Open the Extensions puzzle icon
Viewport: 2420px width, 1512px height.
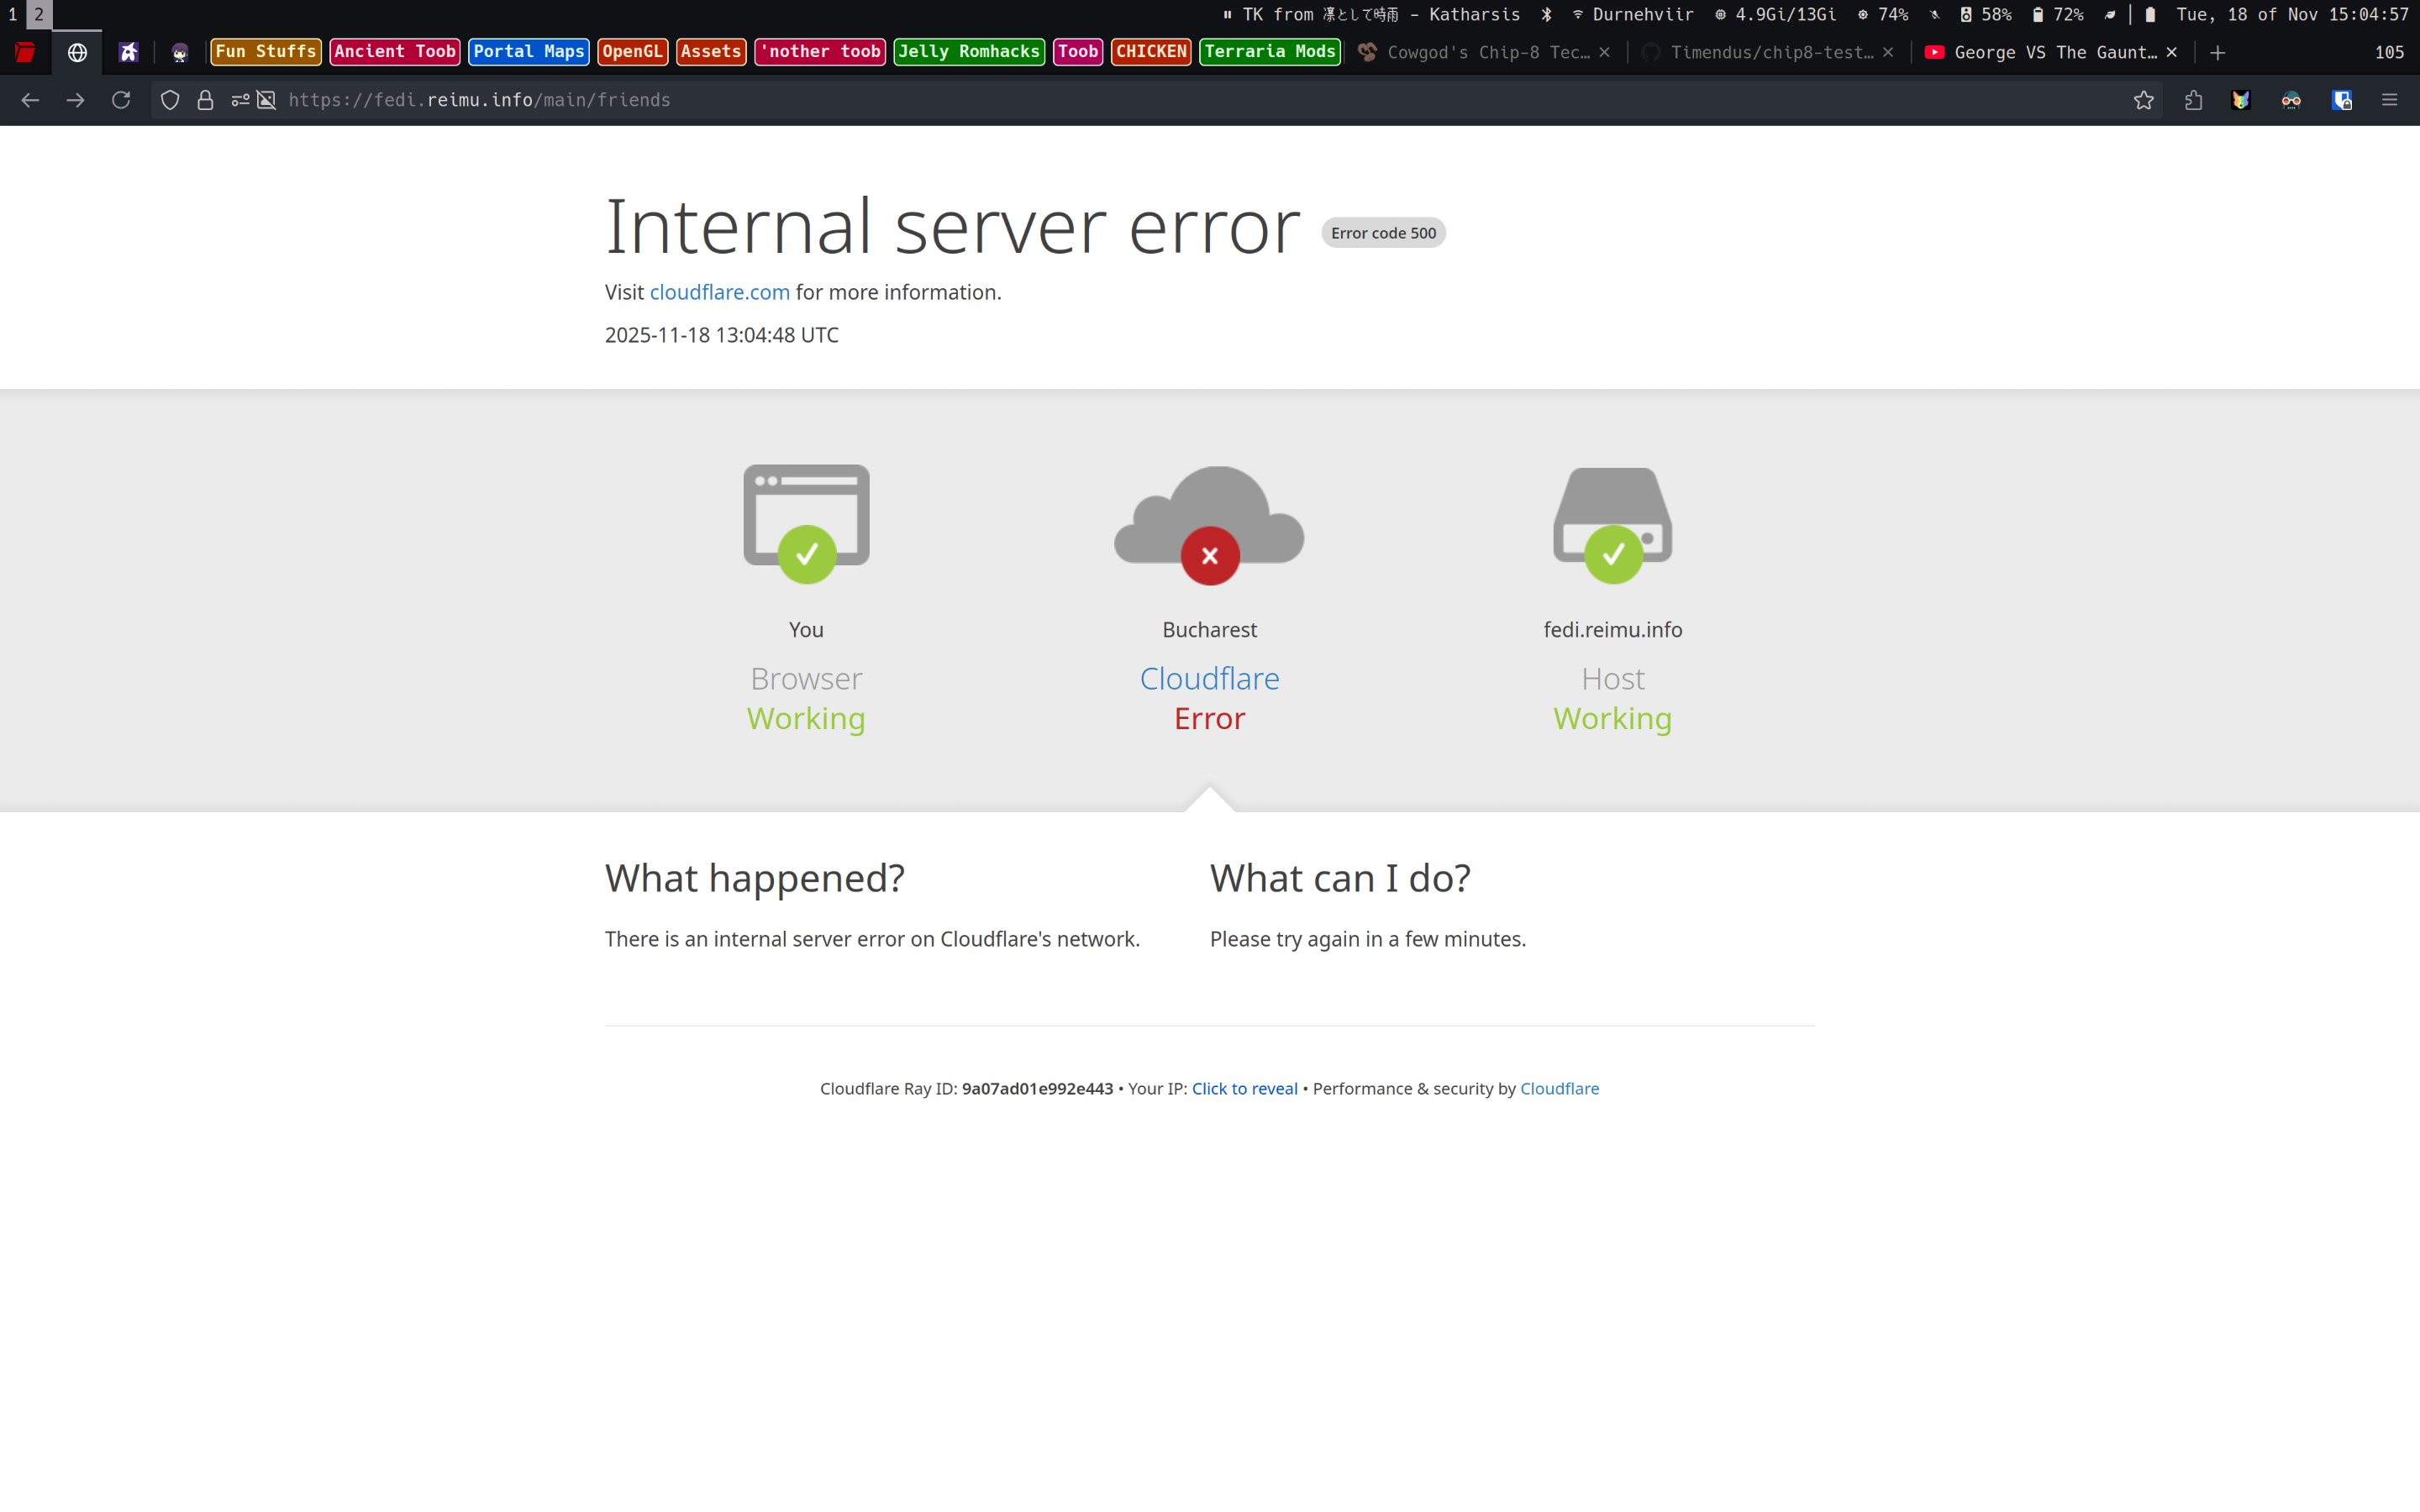[2193, 100]
